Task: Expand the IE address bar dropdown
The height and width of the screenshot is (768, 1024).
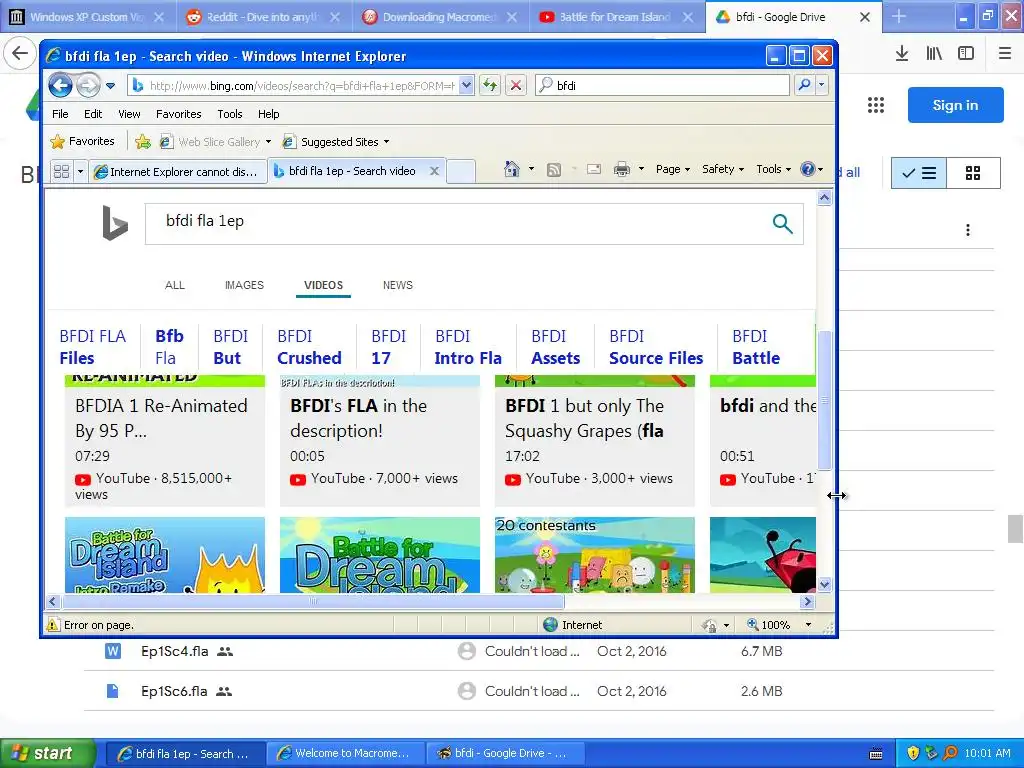Action: pyautogui.click(x=466, y=85)
